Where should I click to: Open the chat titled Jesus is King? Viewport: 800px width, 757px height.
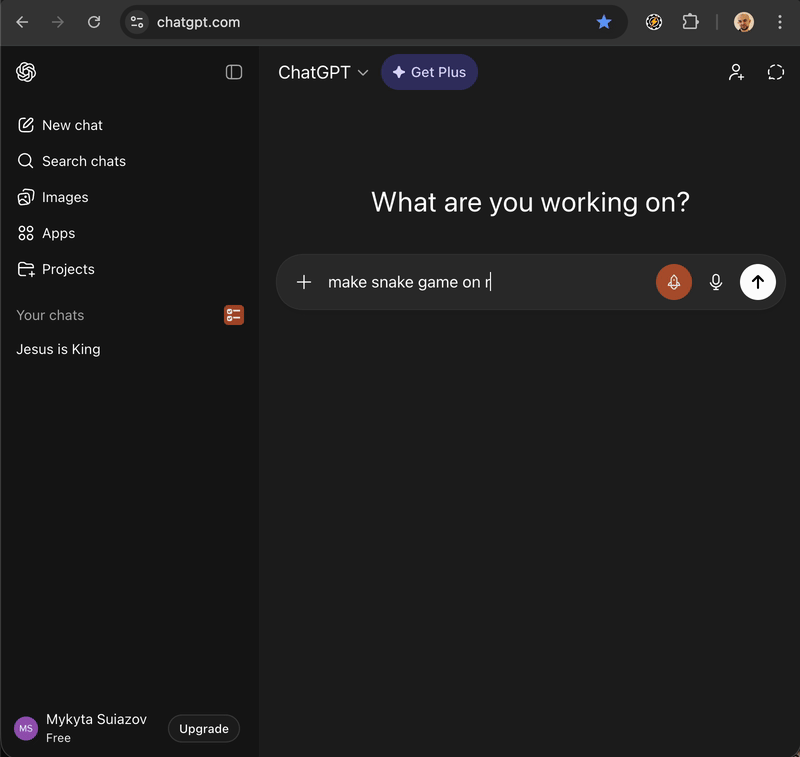[x=57, y=349]
